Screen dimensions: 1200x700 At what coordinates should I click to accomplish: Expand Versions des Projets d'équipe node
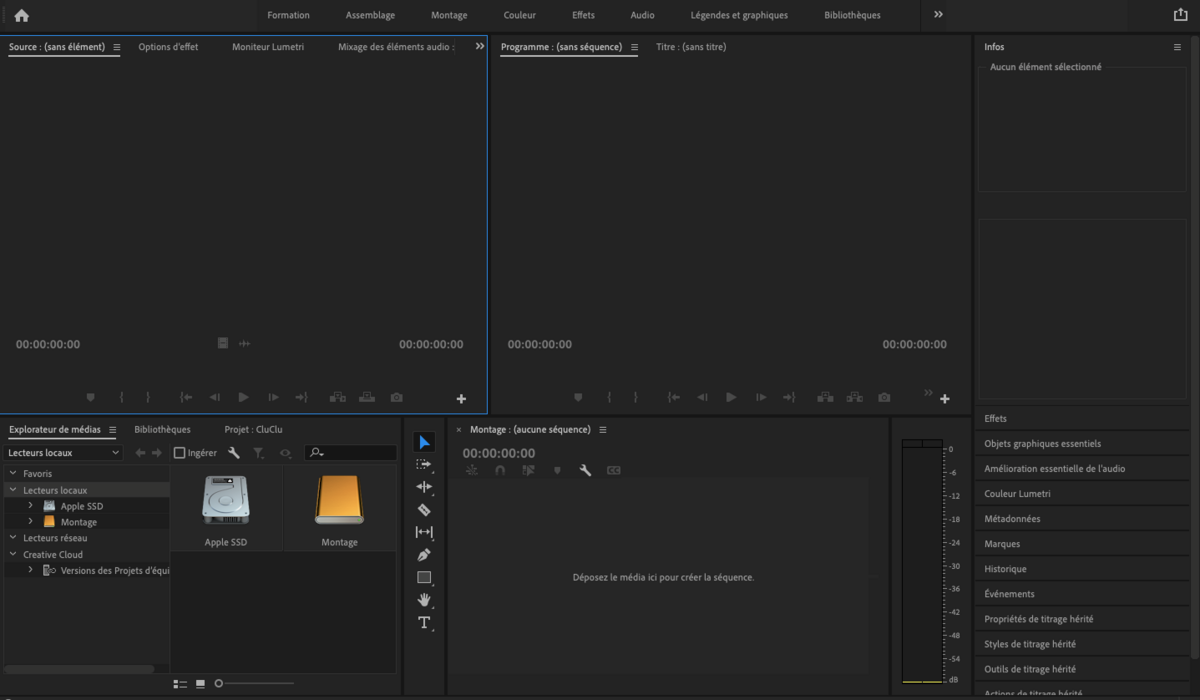(x=30, y=570)
